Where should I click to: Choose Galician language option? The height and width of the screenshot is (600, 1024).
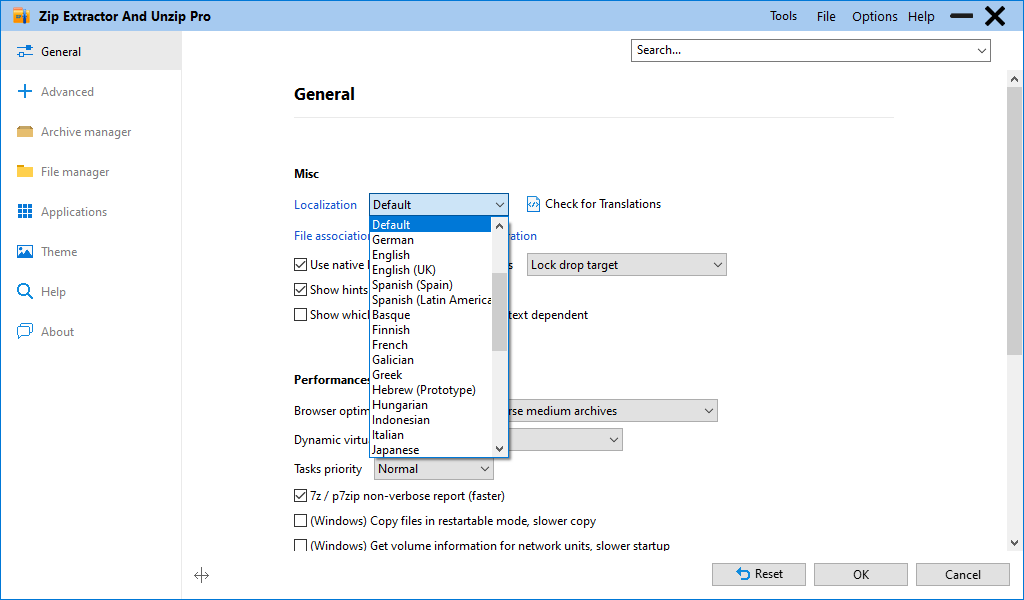[x=430, y=360]
